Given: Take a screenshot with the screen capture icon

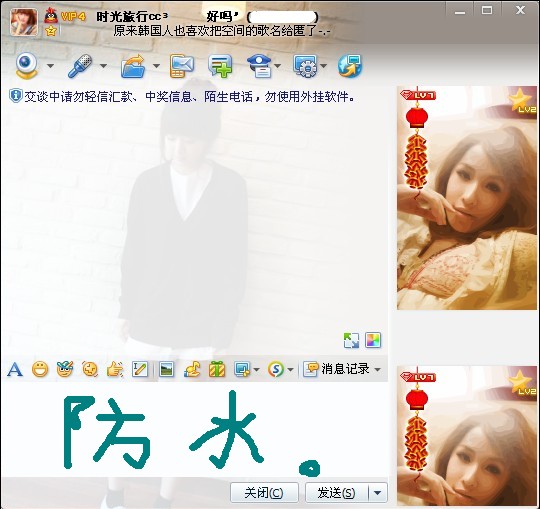Looking at the screenshot, I should (x=242, y=370).
